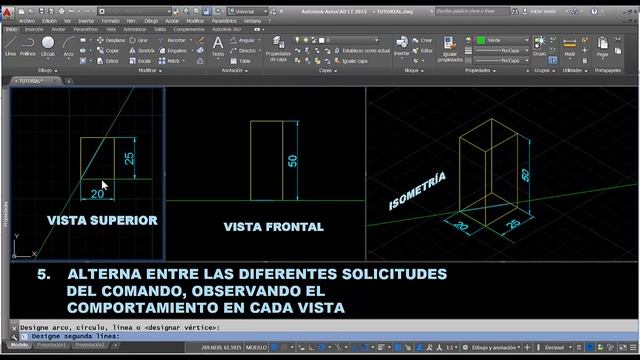Viewport: 640px width, 360px height.
Task: Open the Acotar menu
Action: coord(172,21)
